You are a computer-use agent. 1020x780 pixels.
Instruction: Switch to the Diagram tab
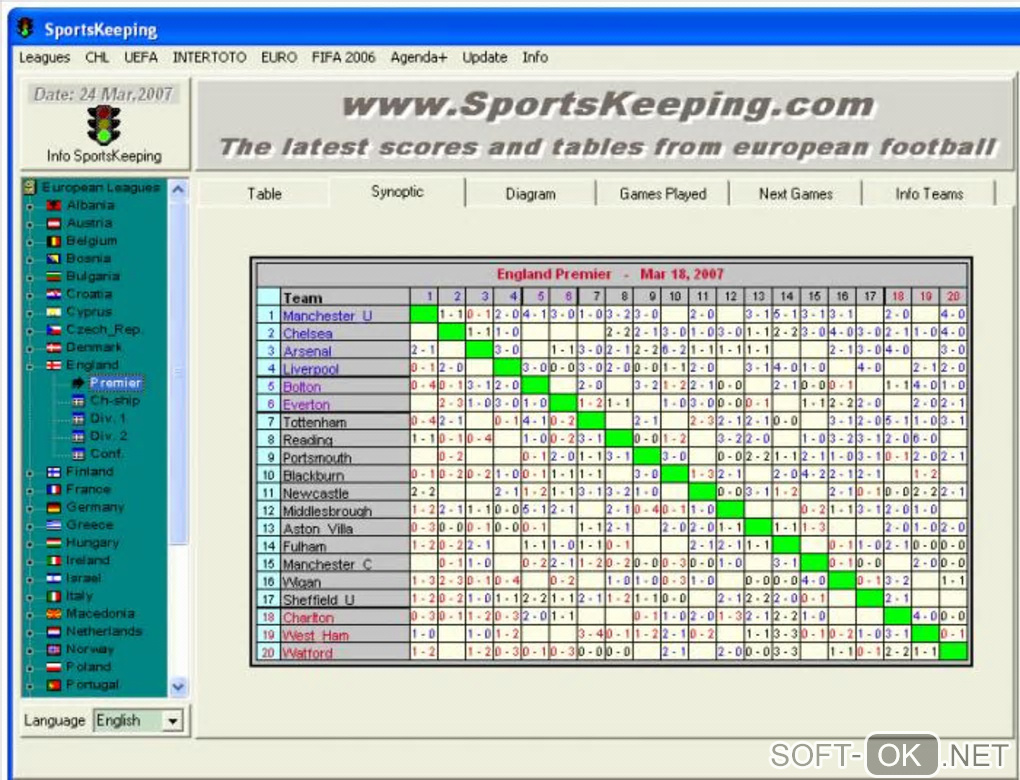tap(531, 194)
